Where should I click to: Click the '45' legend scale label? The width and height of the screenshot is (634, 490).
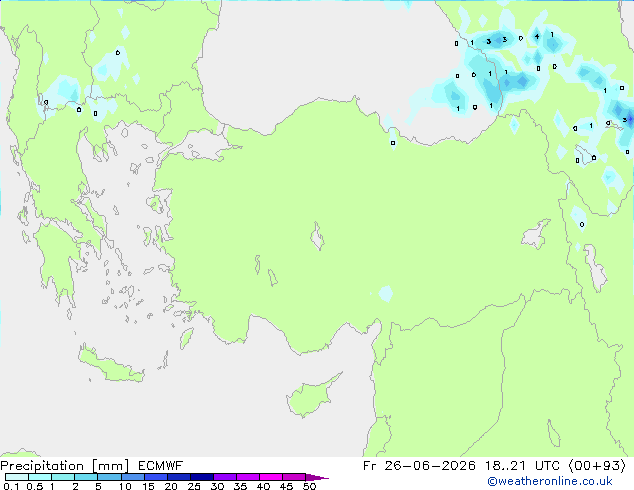(286, 486)
